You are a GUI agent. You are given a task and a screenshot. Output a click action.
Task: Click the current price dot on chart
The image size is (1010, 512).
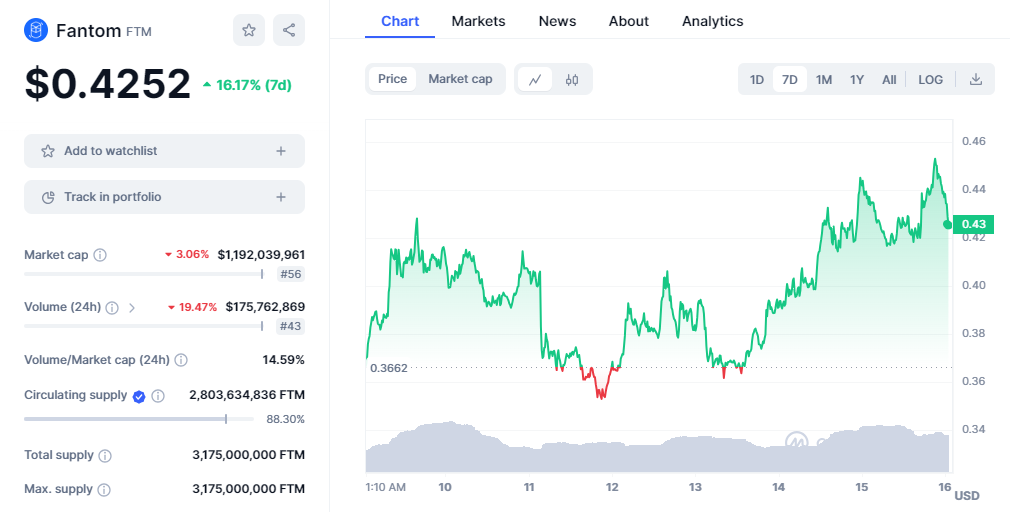coord(947,224)
